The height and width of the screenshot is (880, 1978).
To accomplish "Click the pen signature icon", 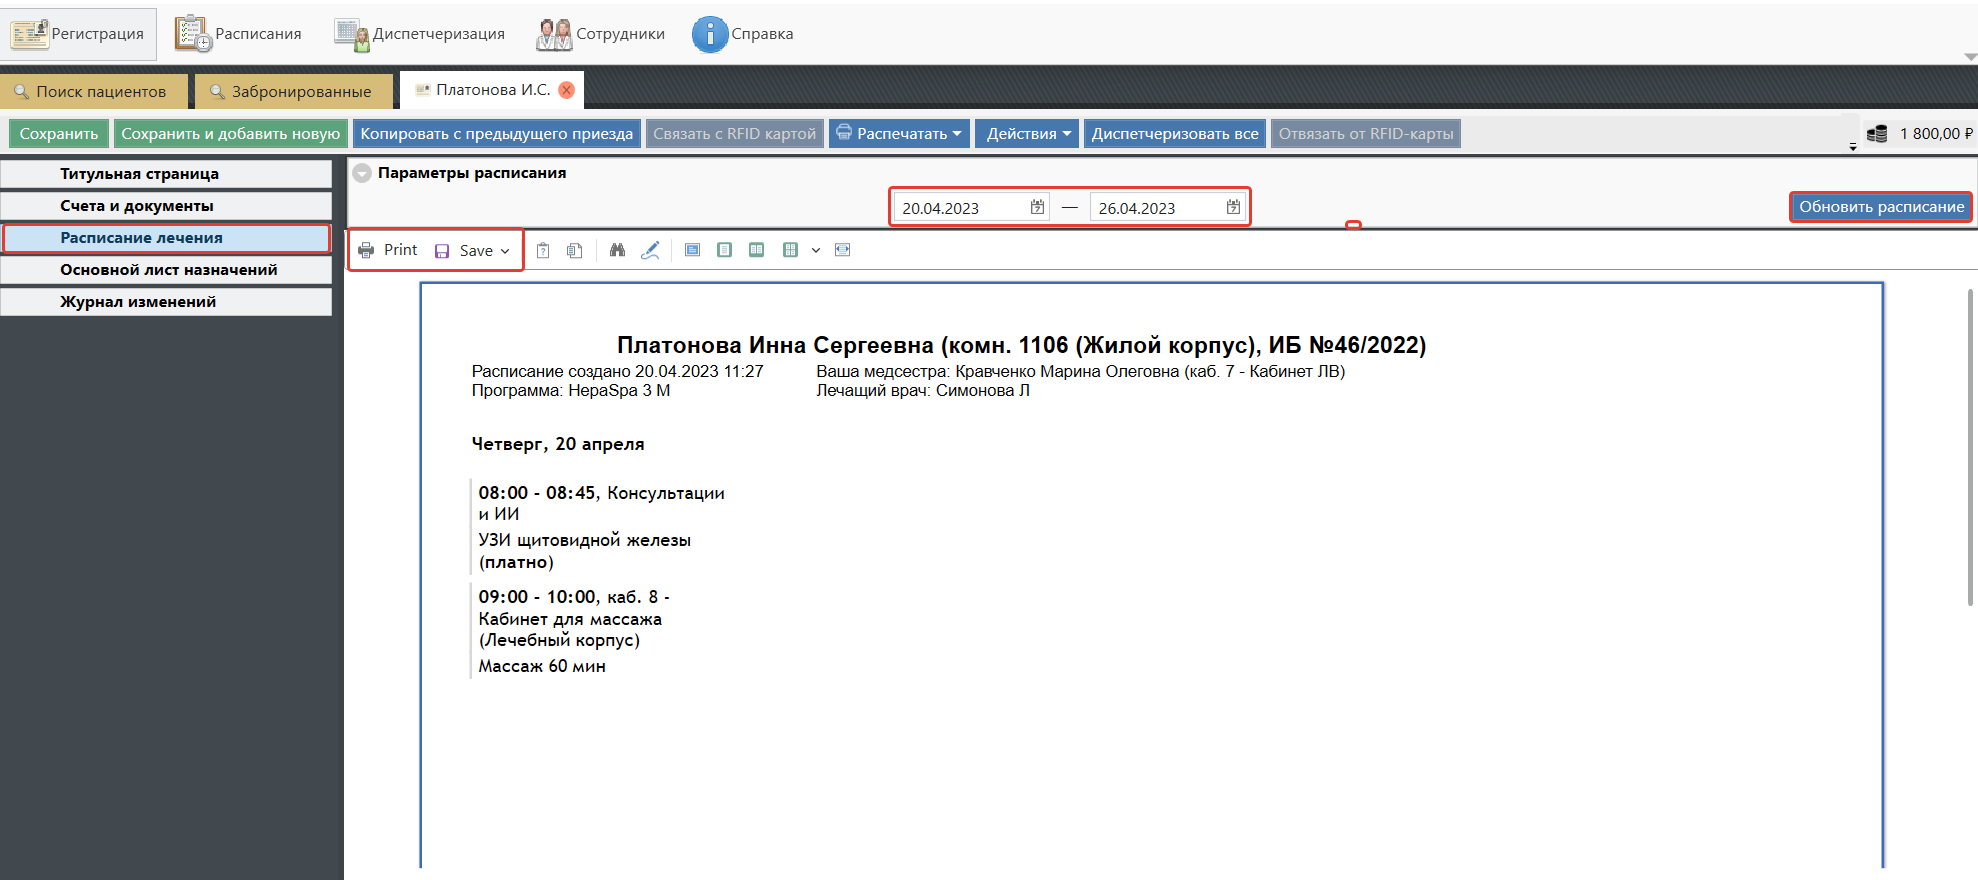I will pos(650,250).
